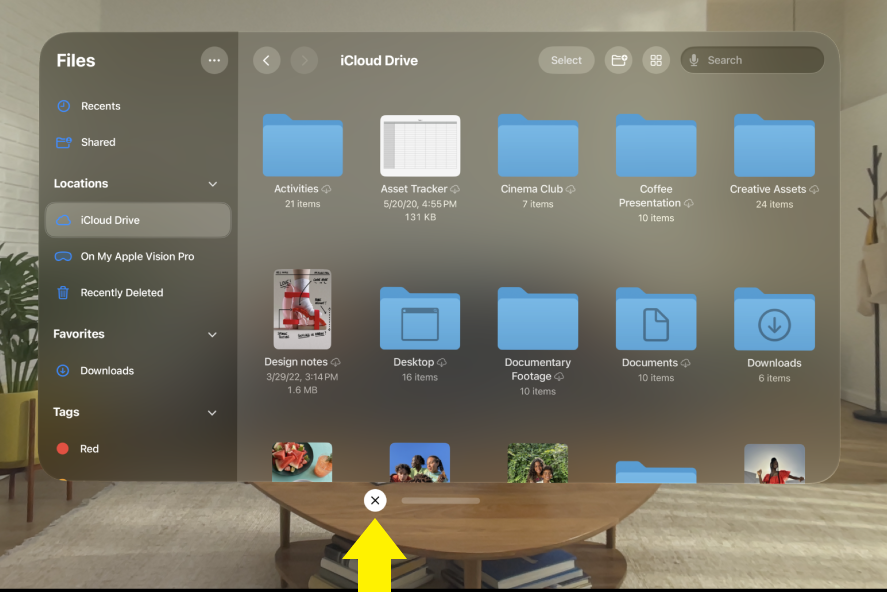Click the iCloud Drive cloud icon

[x=63, y=220]
